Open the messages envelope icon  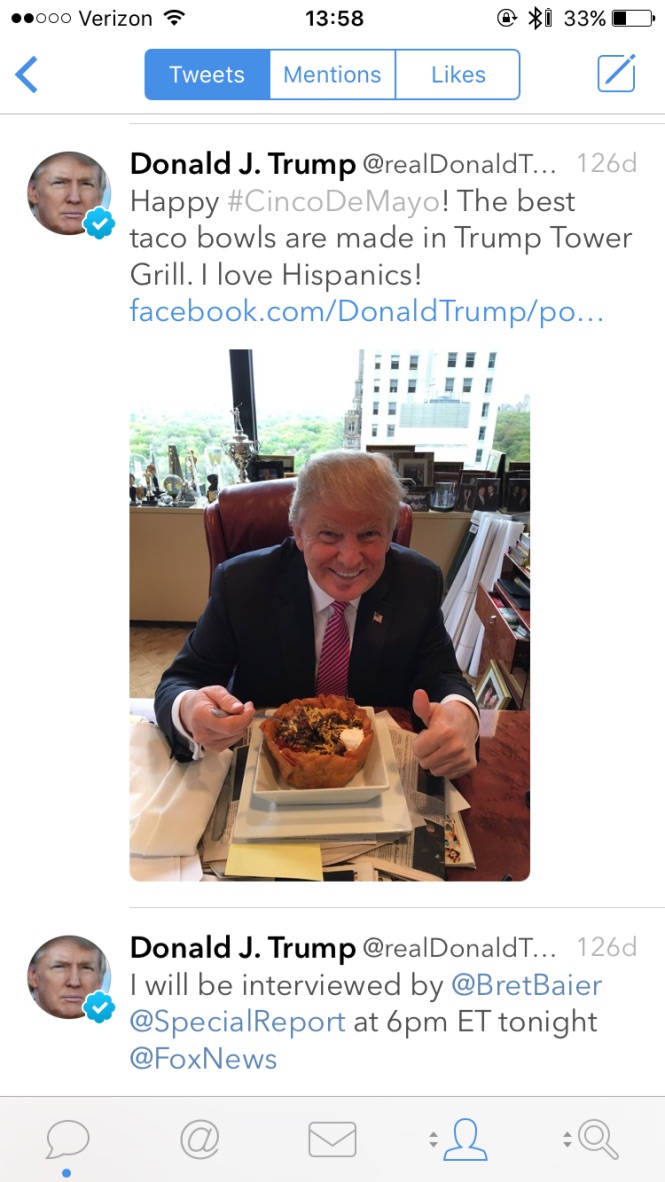pos(332,1139)
